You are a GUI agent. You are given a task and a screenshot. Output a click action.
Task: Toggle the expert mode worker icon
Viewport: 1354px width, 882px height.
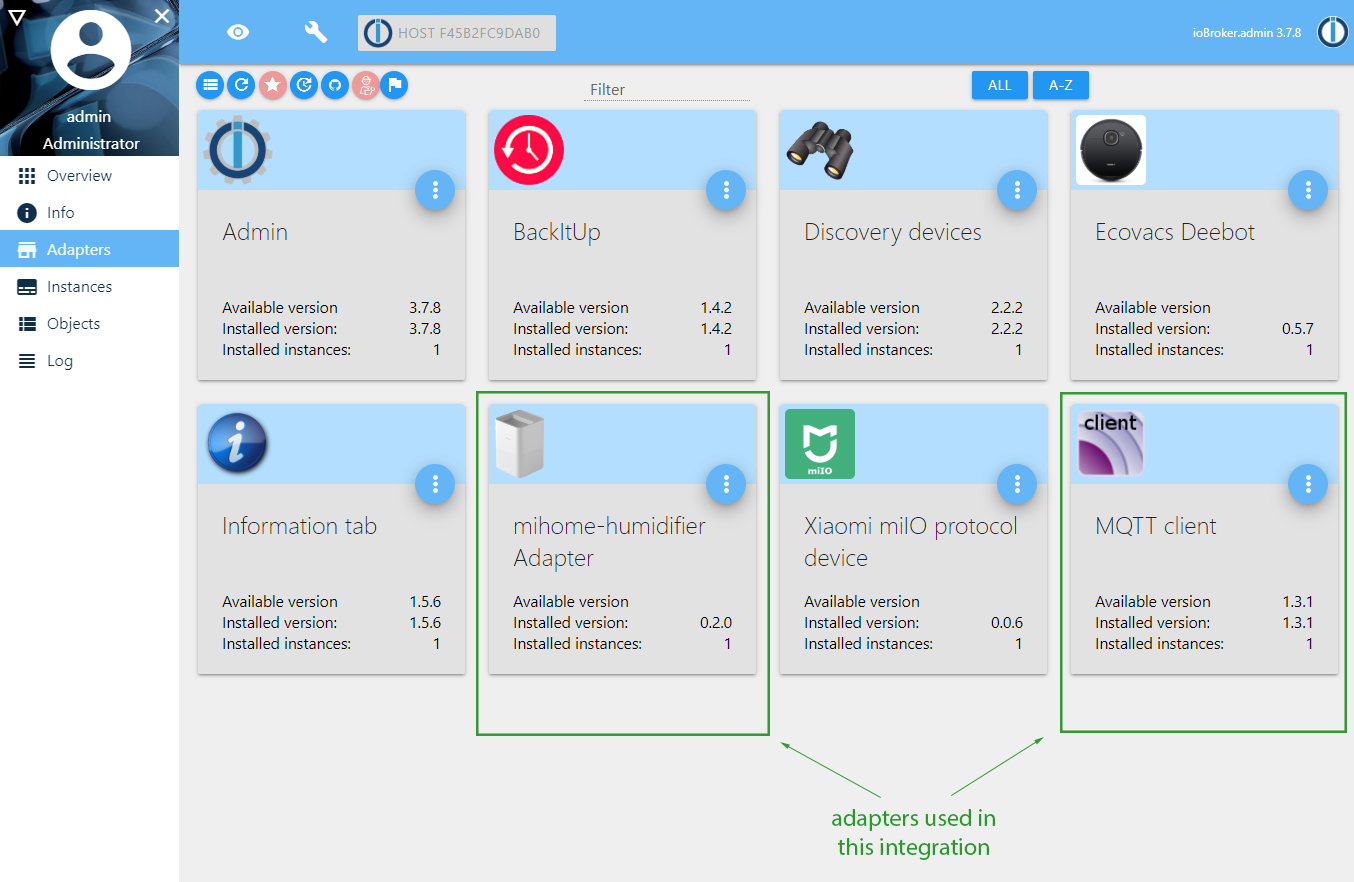tap(366, 85)
